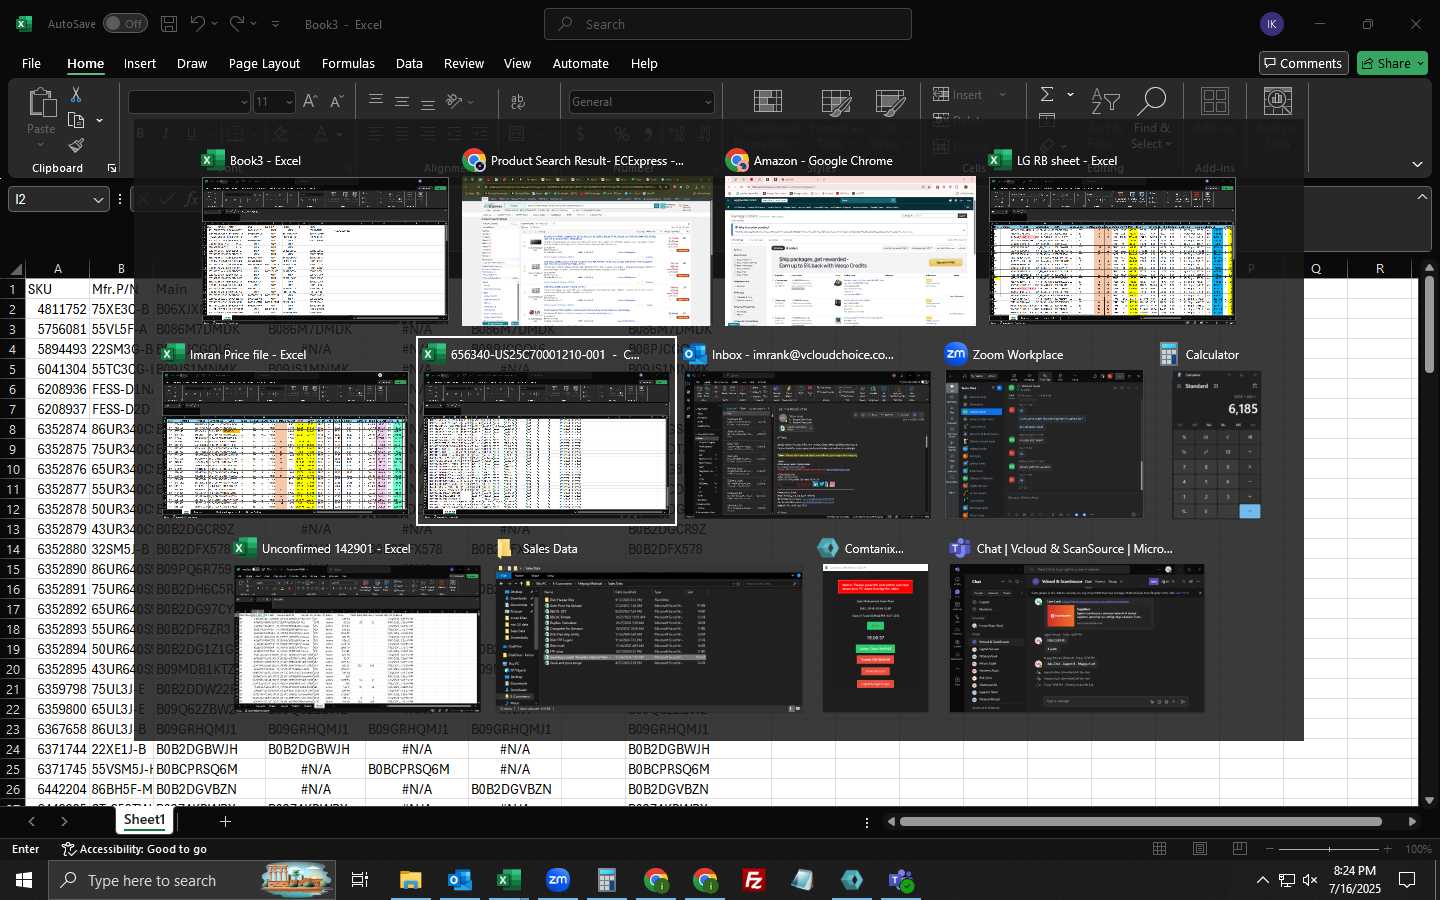
Task: Switch to the Insert ribbon tab
Action: pyautogui.click(x=140, y=63)
